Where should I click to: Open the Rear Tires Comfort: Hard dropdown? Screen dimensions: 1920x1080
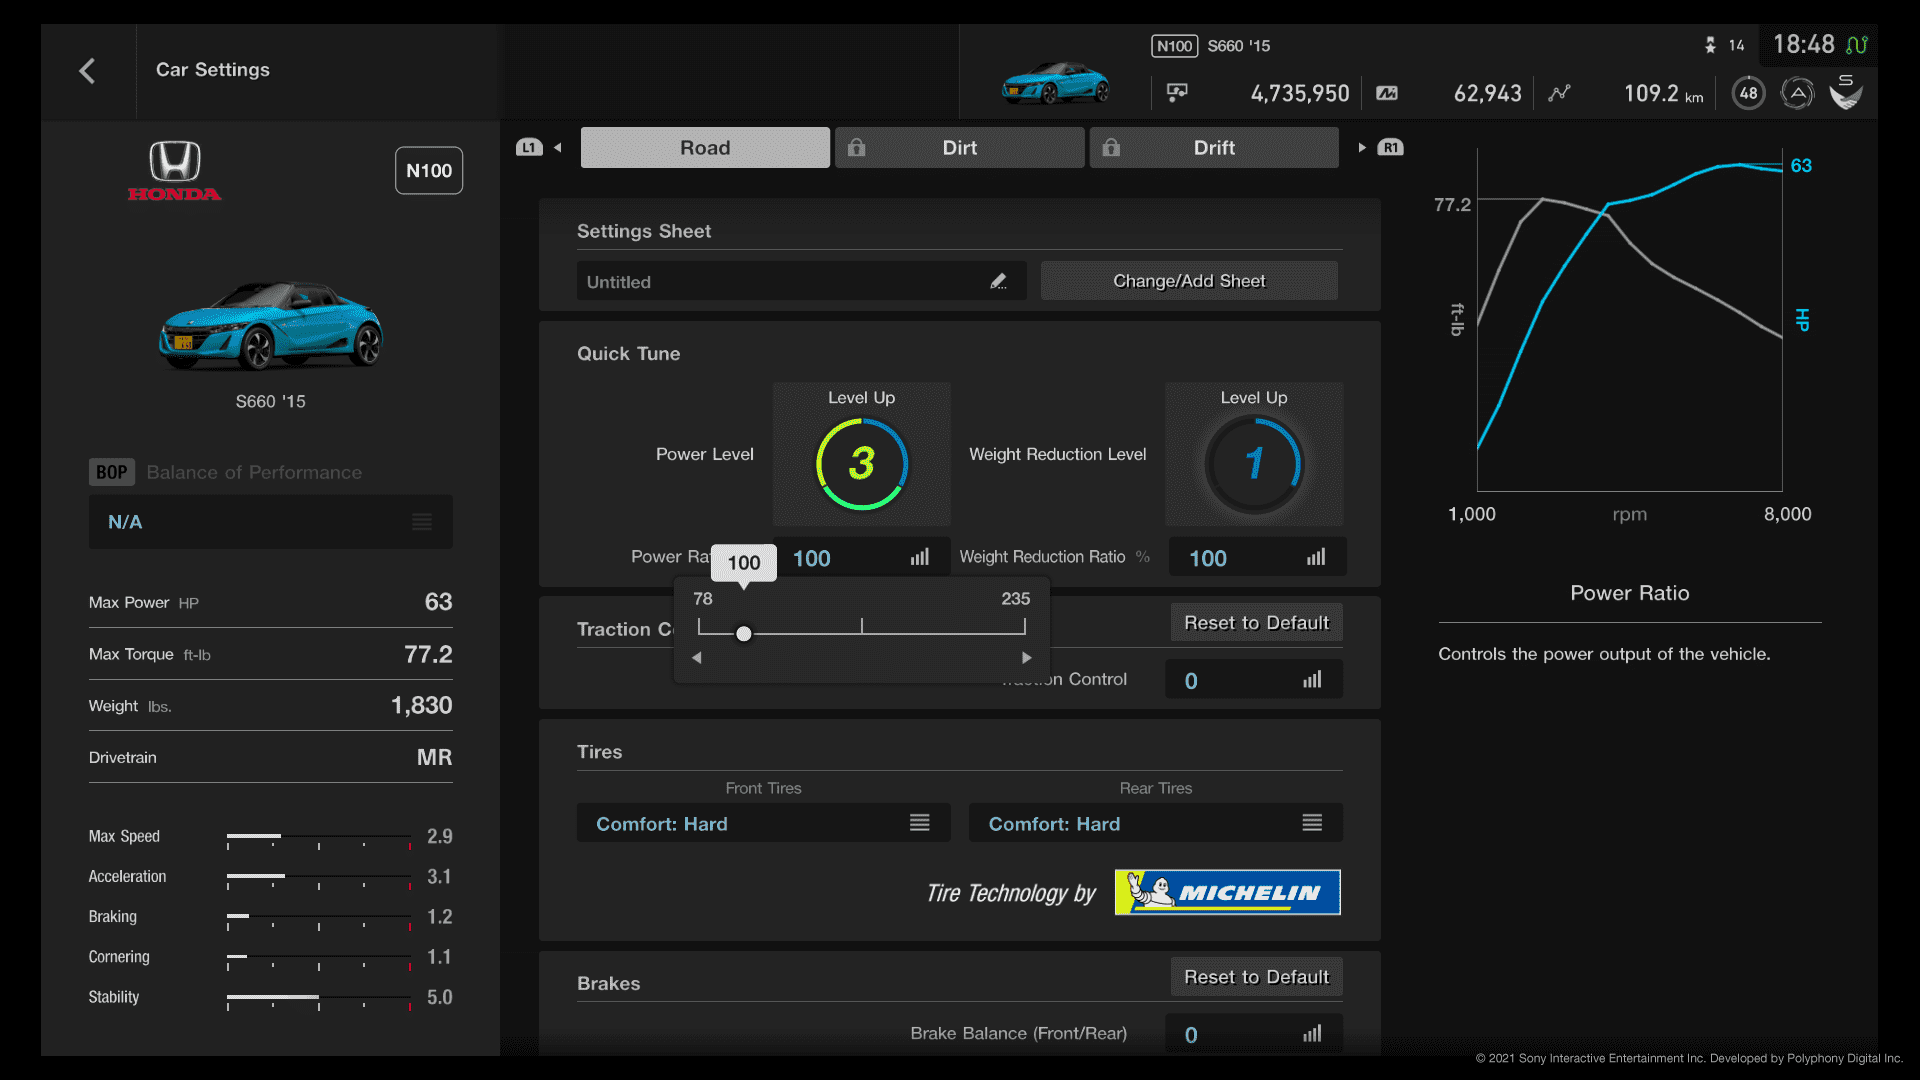click(1155, 823)
